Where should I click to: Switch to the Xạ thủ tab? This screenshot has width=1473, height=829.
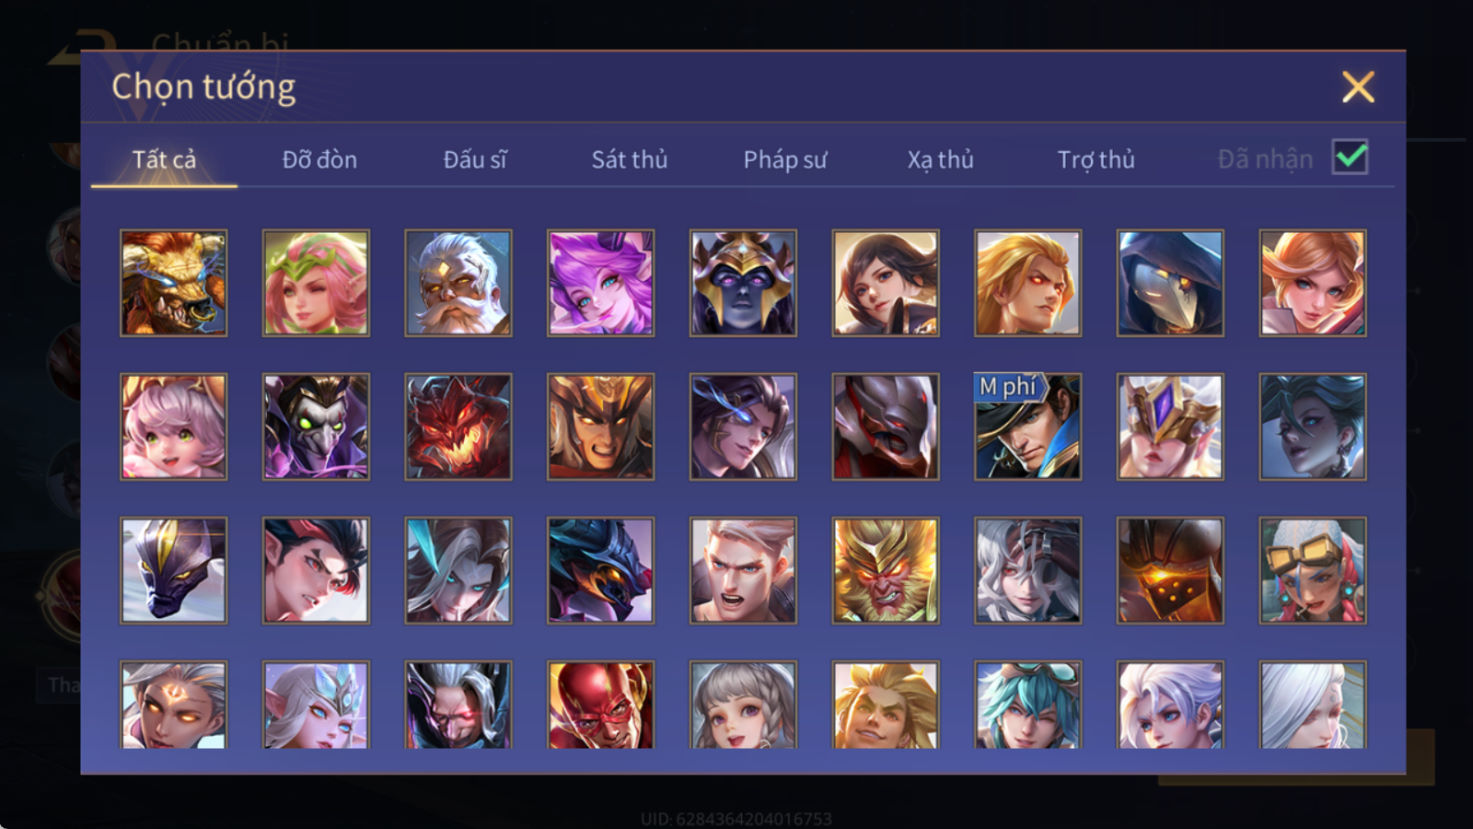(x=940, y=159)
